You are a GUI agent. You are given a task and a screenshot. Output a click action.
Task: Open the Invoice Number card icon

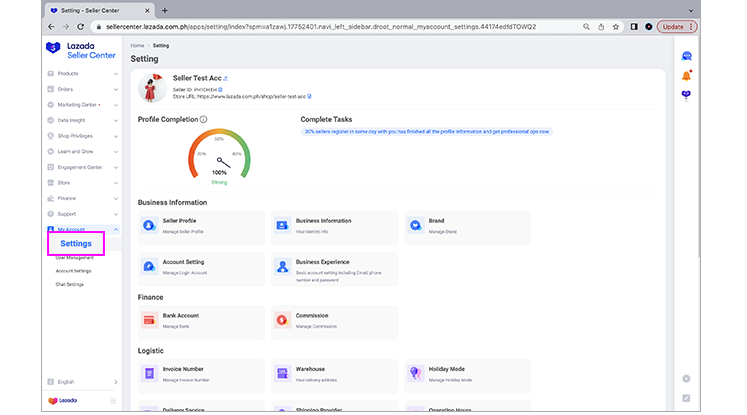[x=149, y=374]
